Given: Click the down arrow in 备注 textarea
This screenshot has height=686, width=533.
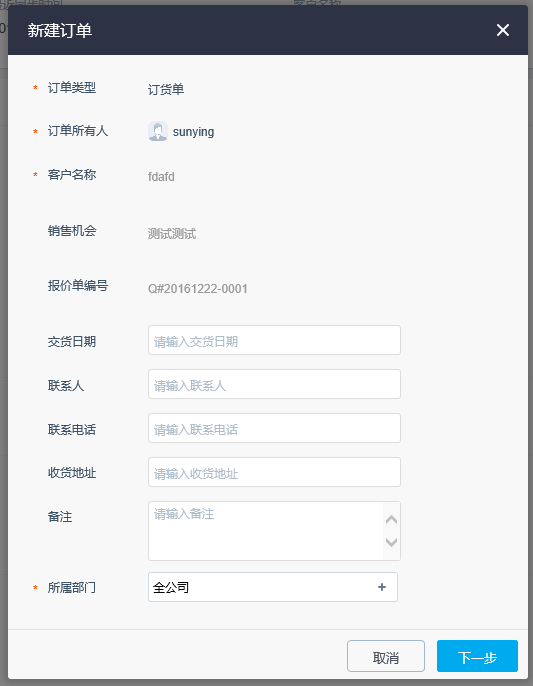Looking at the screenshot, I should click(391, 542).
